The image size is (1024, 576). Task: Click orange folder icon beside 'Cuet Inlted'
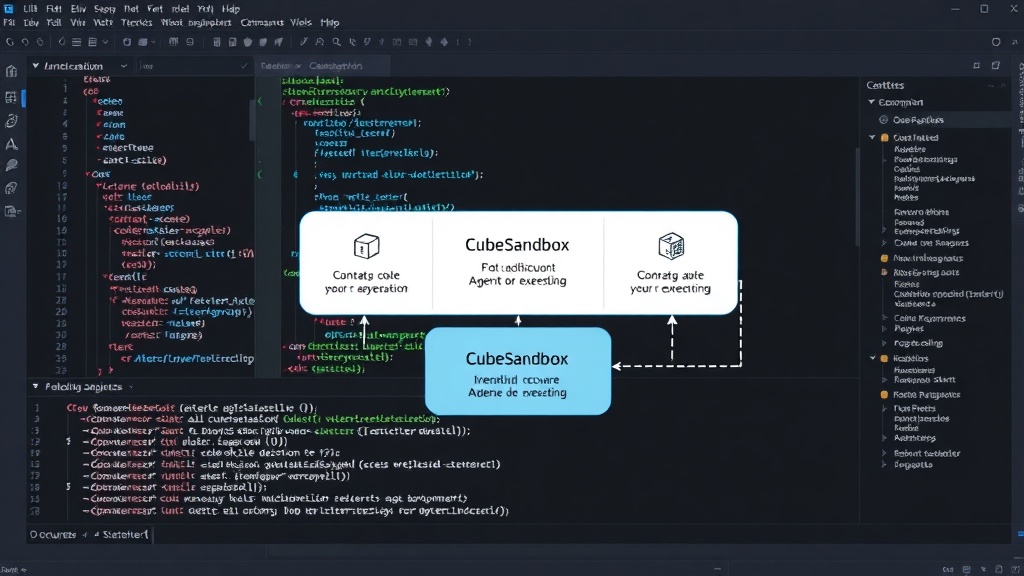coord(885,138)
